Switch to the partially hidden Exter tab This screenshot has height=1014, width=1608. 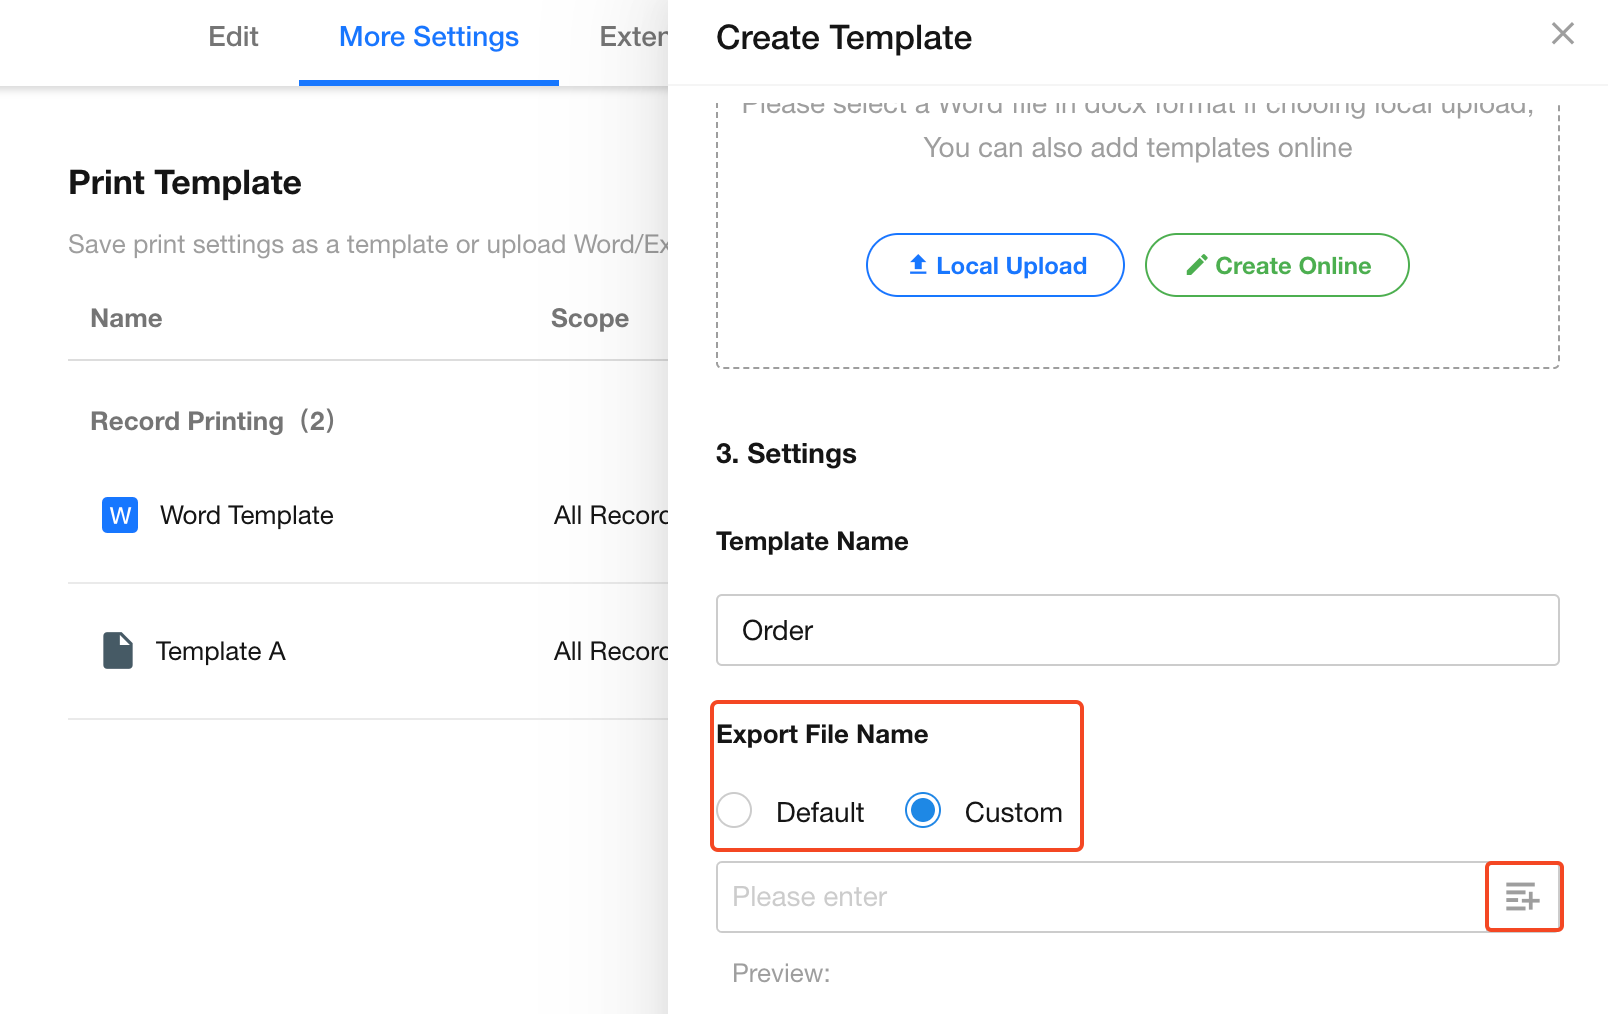[x=632, y=37]
